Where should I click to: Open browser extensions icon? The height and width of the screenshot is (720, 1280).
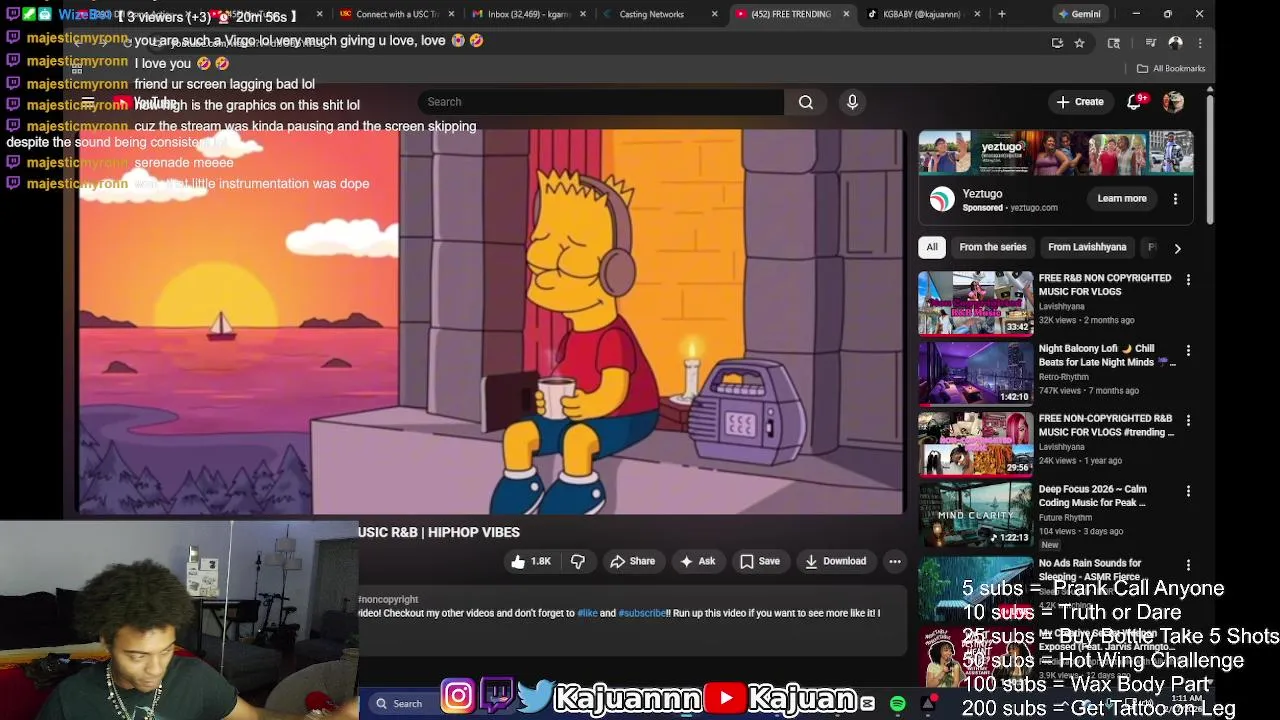point(1114,43)
